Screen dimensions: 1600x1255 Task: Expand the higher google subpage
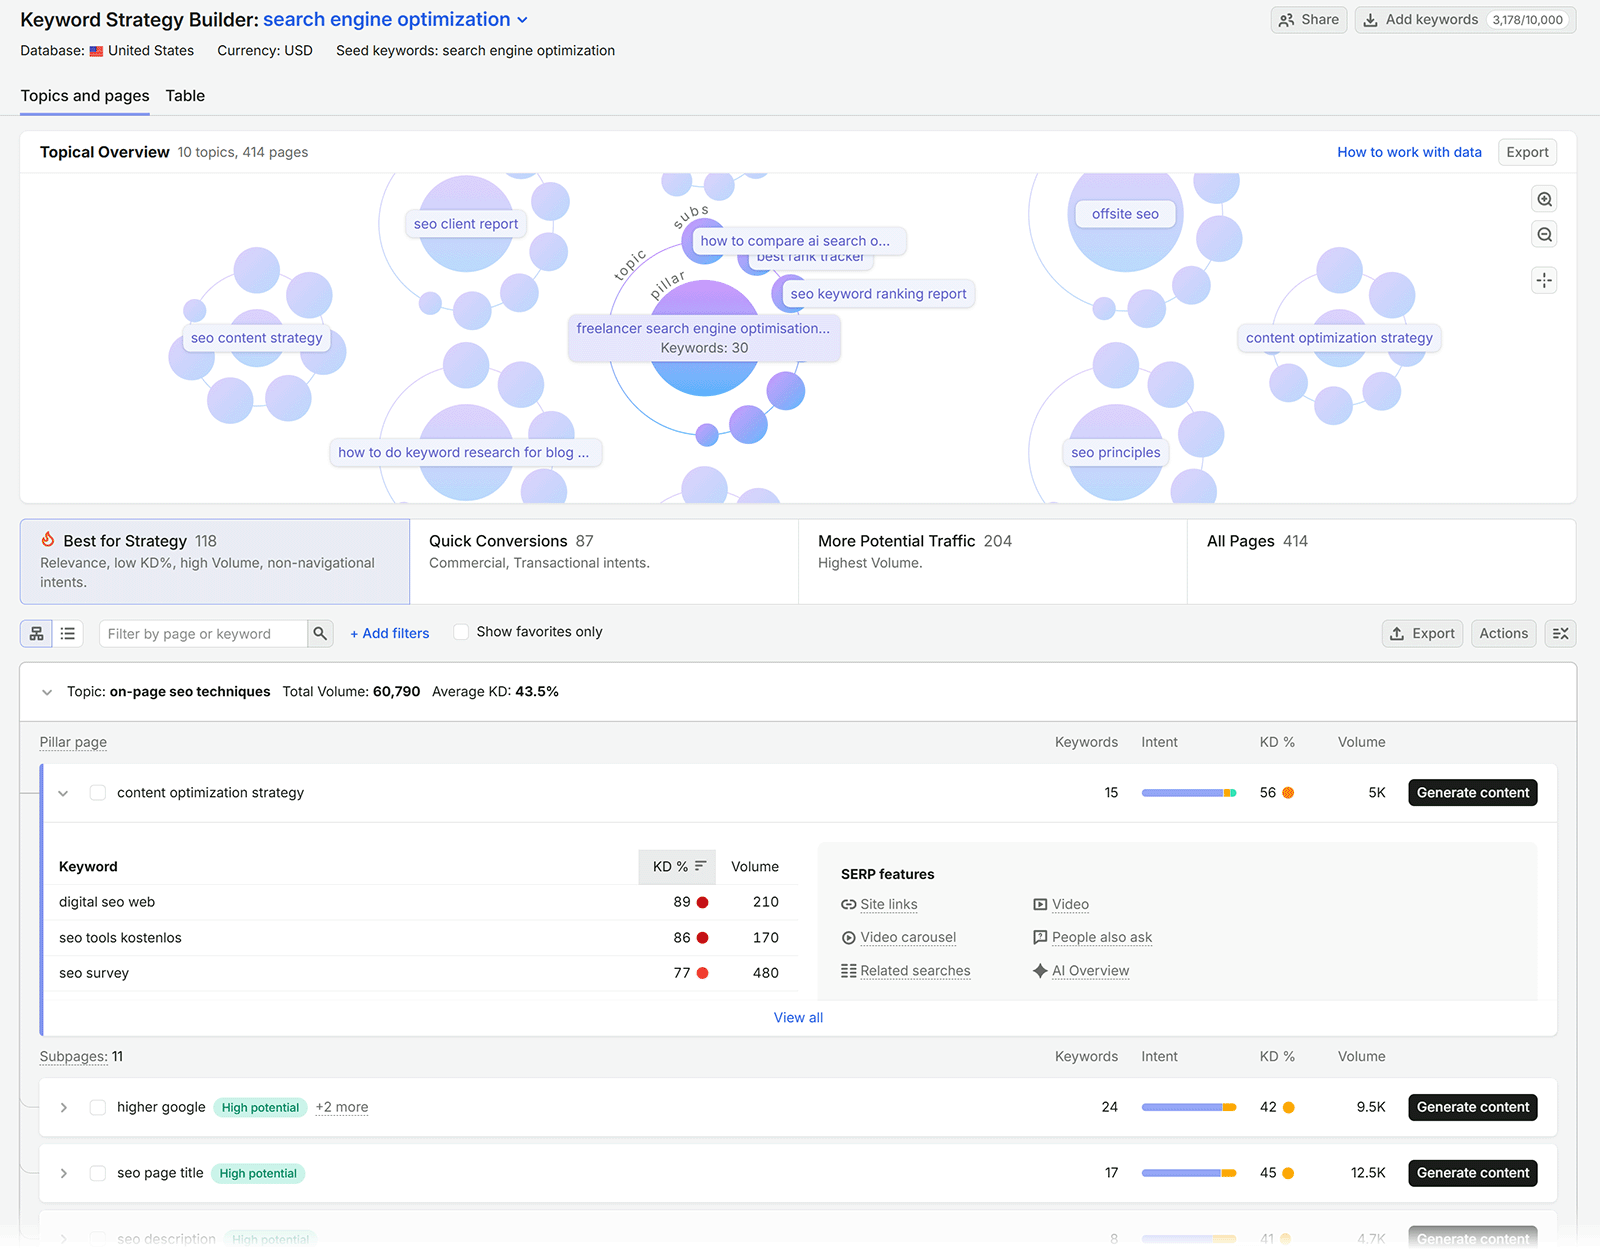[x=63, y=1108]
